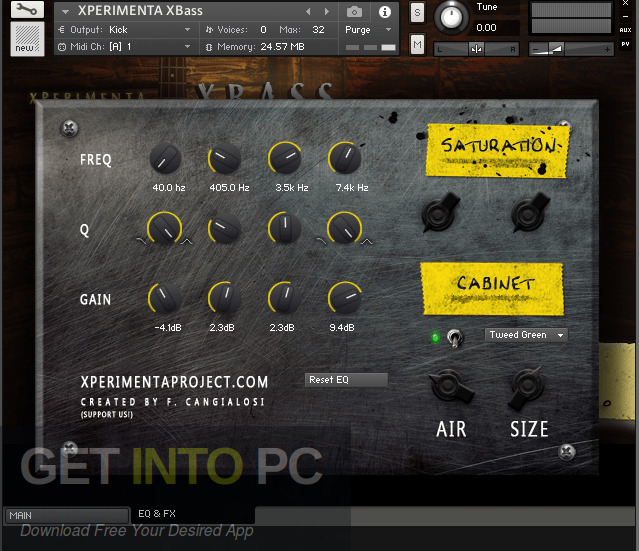Click the Q knob under 405.0 Hz

[x=225, y=229]
